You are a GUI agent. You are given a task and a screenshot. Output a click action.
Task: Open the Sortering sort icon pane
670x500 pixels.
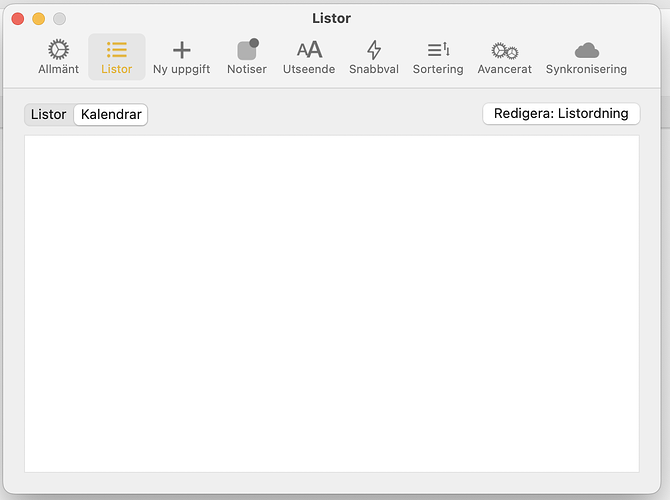click(x=438, y=50)
